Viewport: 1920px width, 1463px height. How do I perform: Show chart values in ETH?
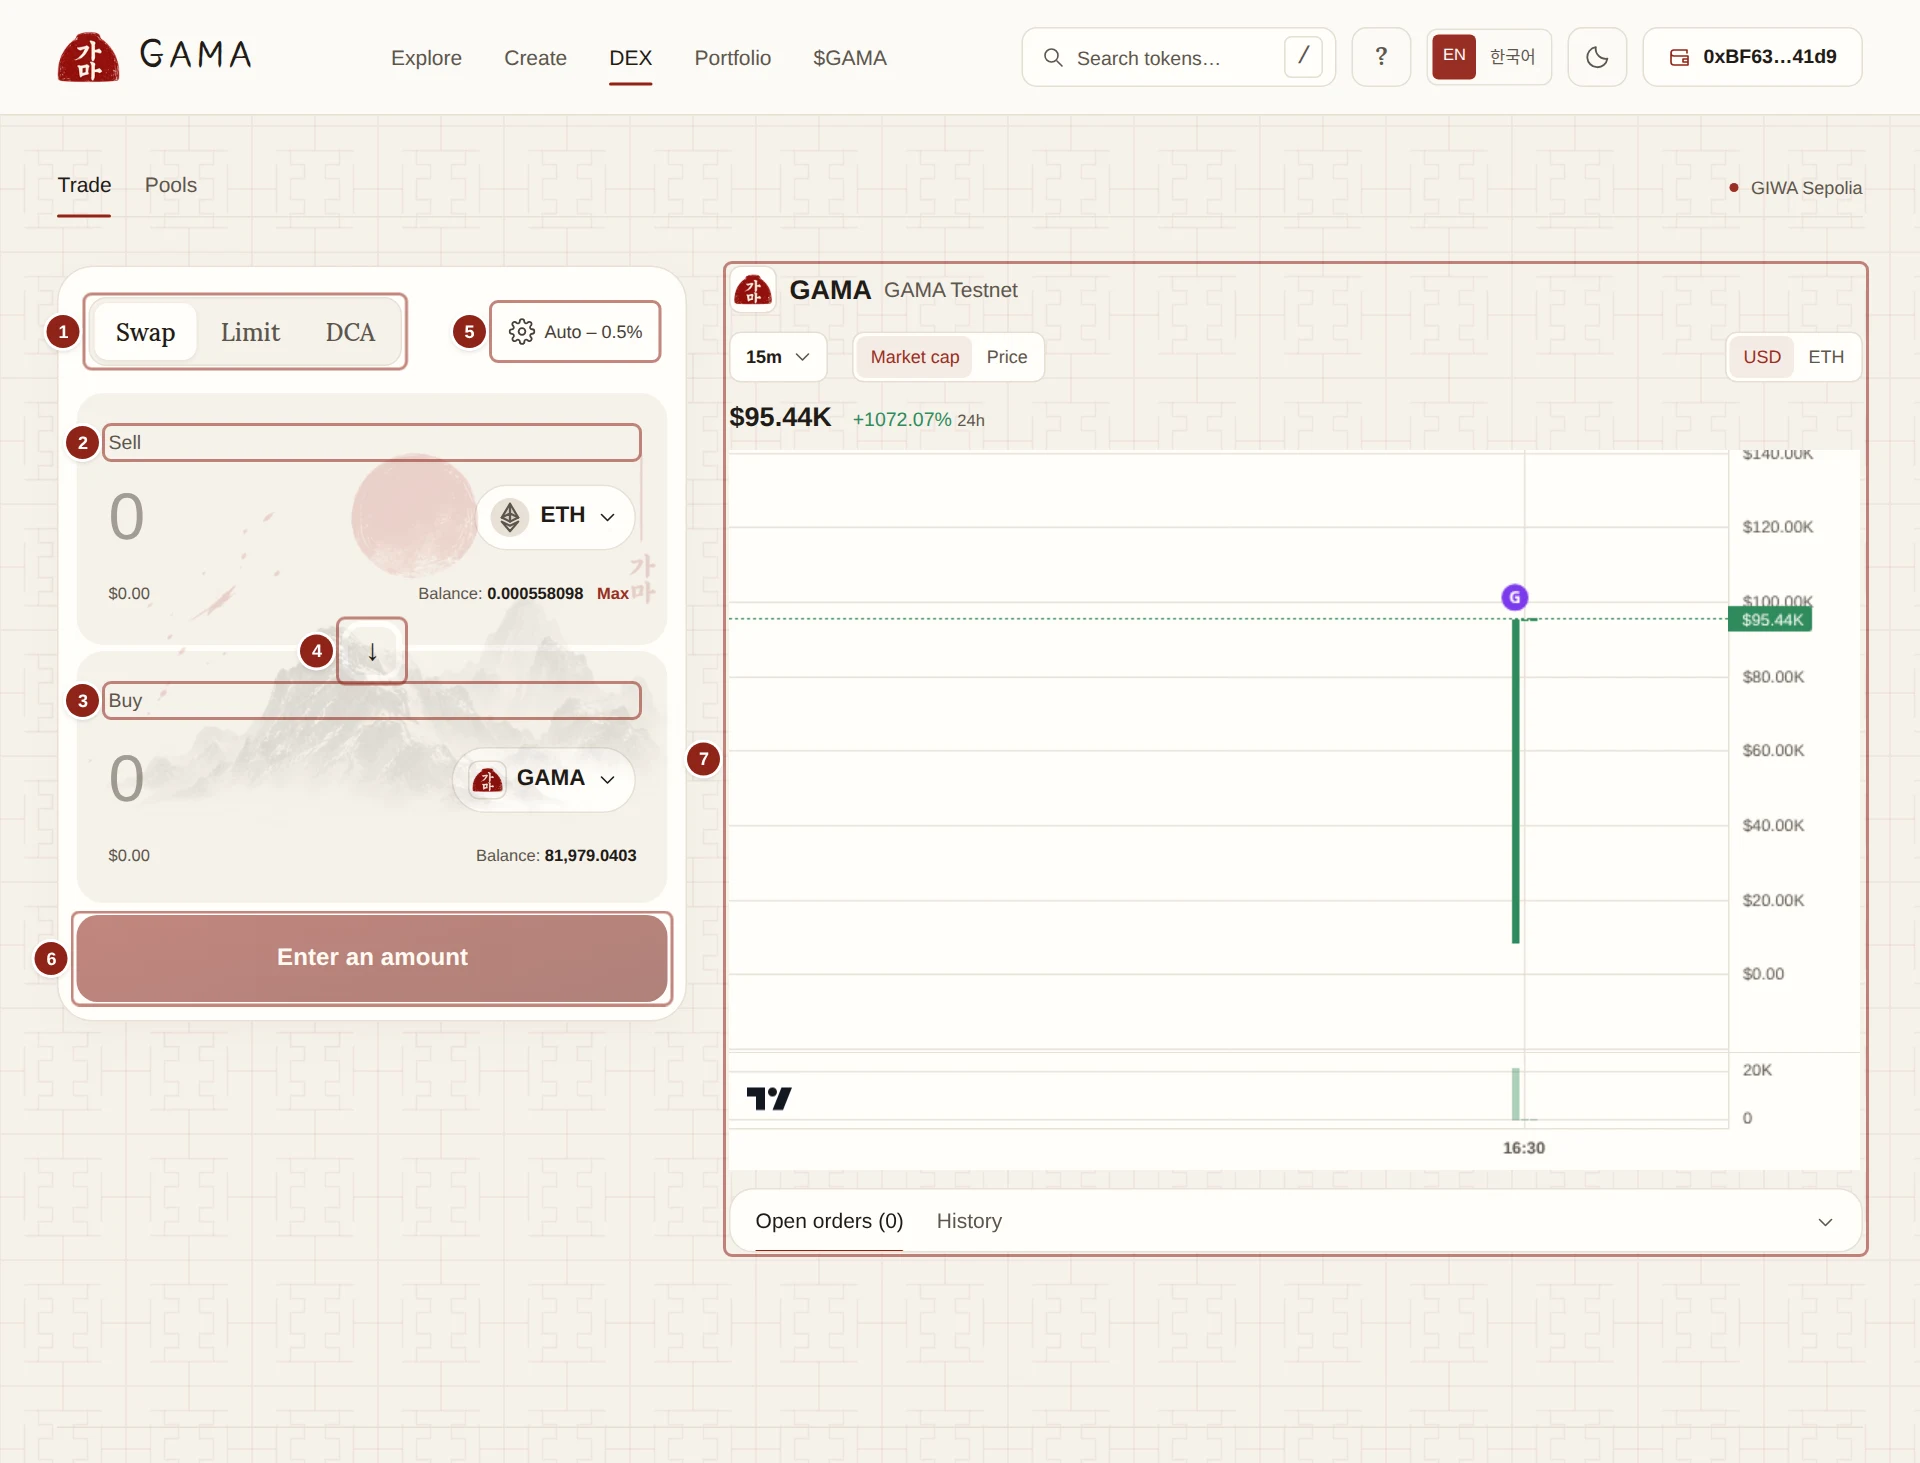click(1826, 357)
